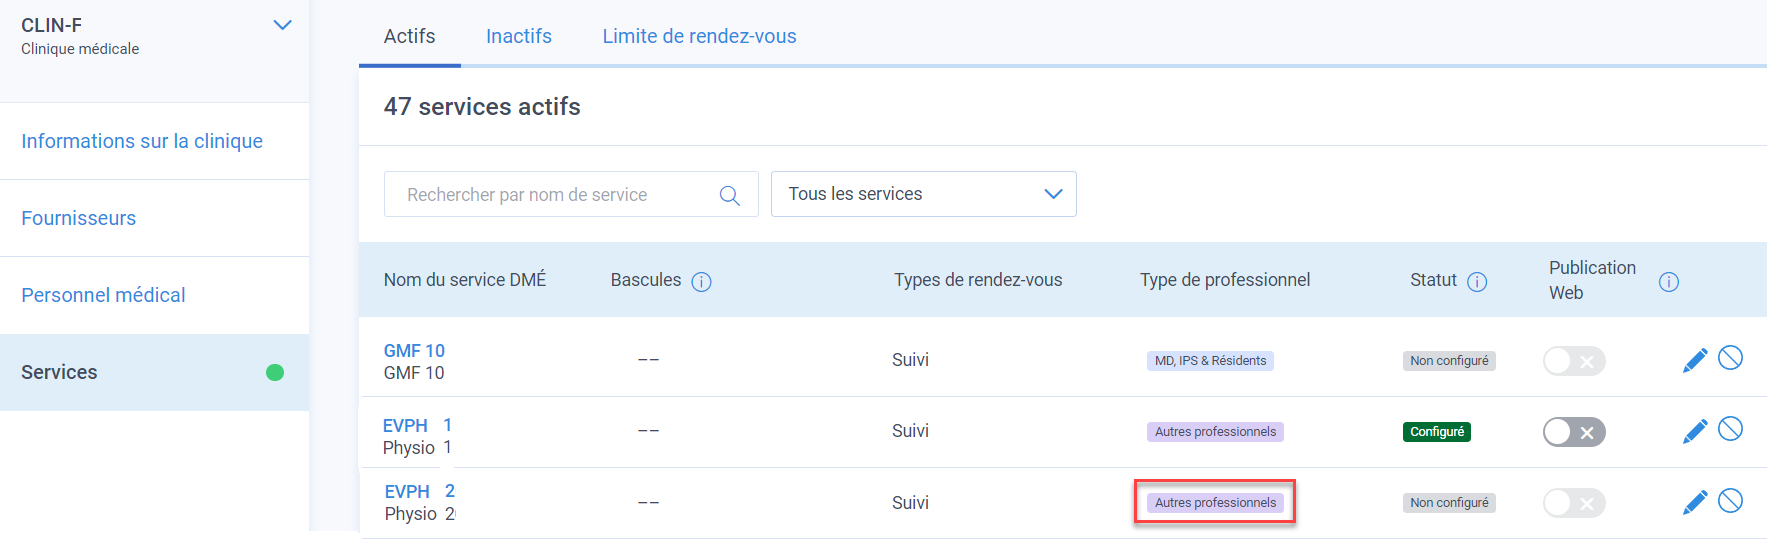Click the Types de rendez-vous column header

978,280
